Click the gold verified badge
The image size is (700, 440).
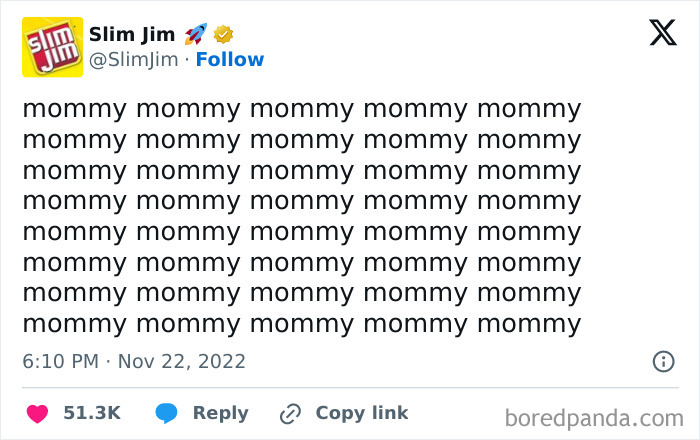(x=224, y=34)
